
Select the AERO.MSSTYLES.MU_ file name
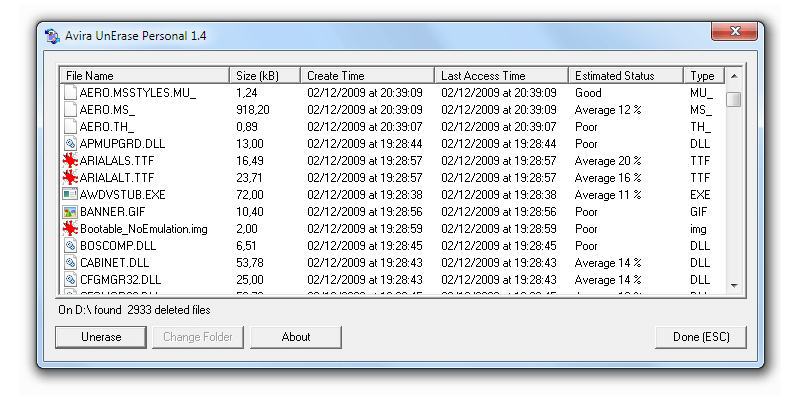(x=138, y=93)
